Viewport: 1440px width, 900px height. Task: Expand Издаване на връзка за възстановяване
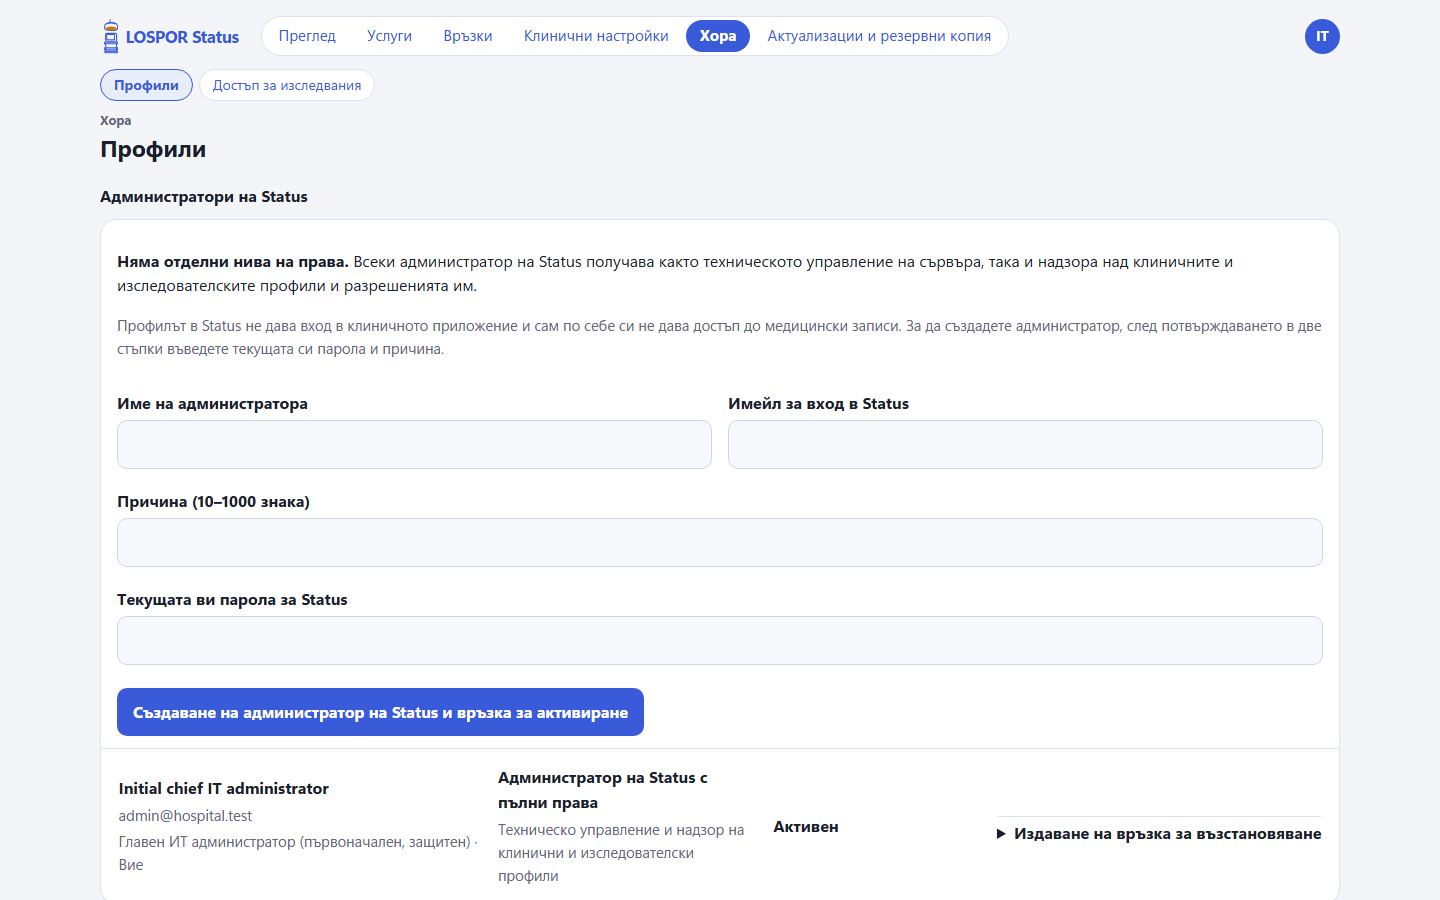[1159, 834]
